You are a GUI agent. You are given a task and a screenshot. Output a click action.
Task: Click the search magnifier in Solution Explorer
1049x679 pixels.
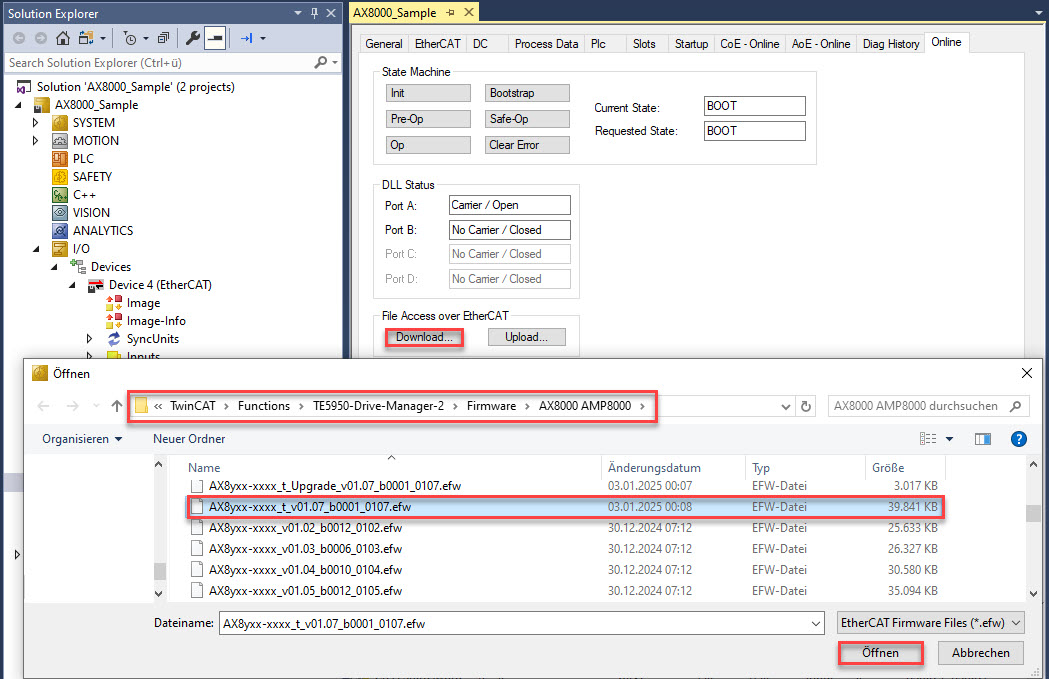pyautogui.click(x=321, y=62)
